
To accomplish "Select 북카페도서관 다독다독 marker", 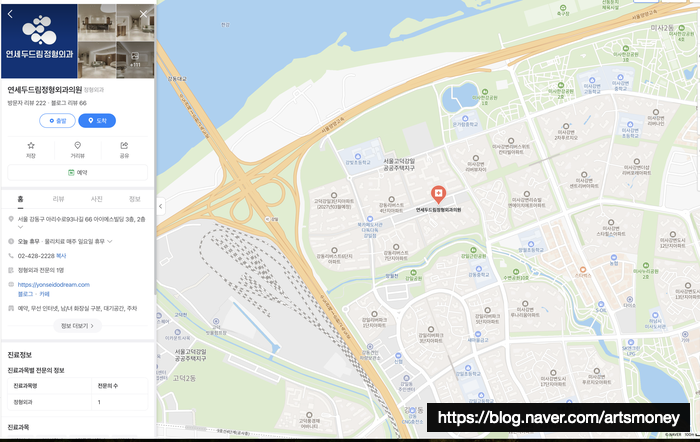I will tap(370, 219).
